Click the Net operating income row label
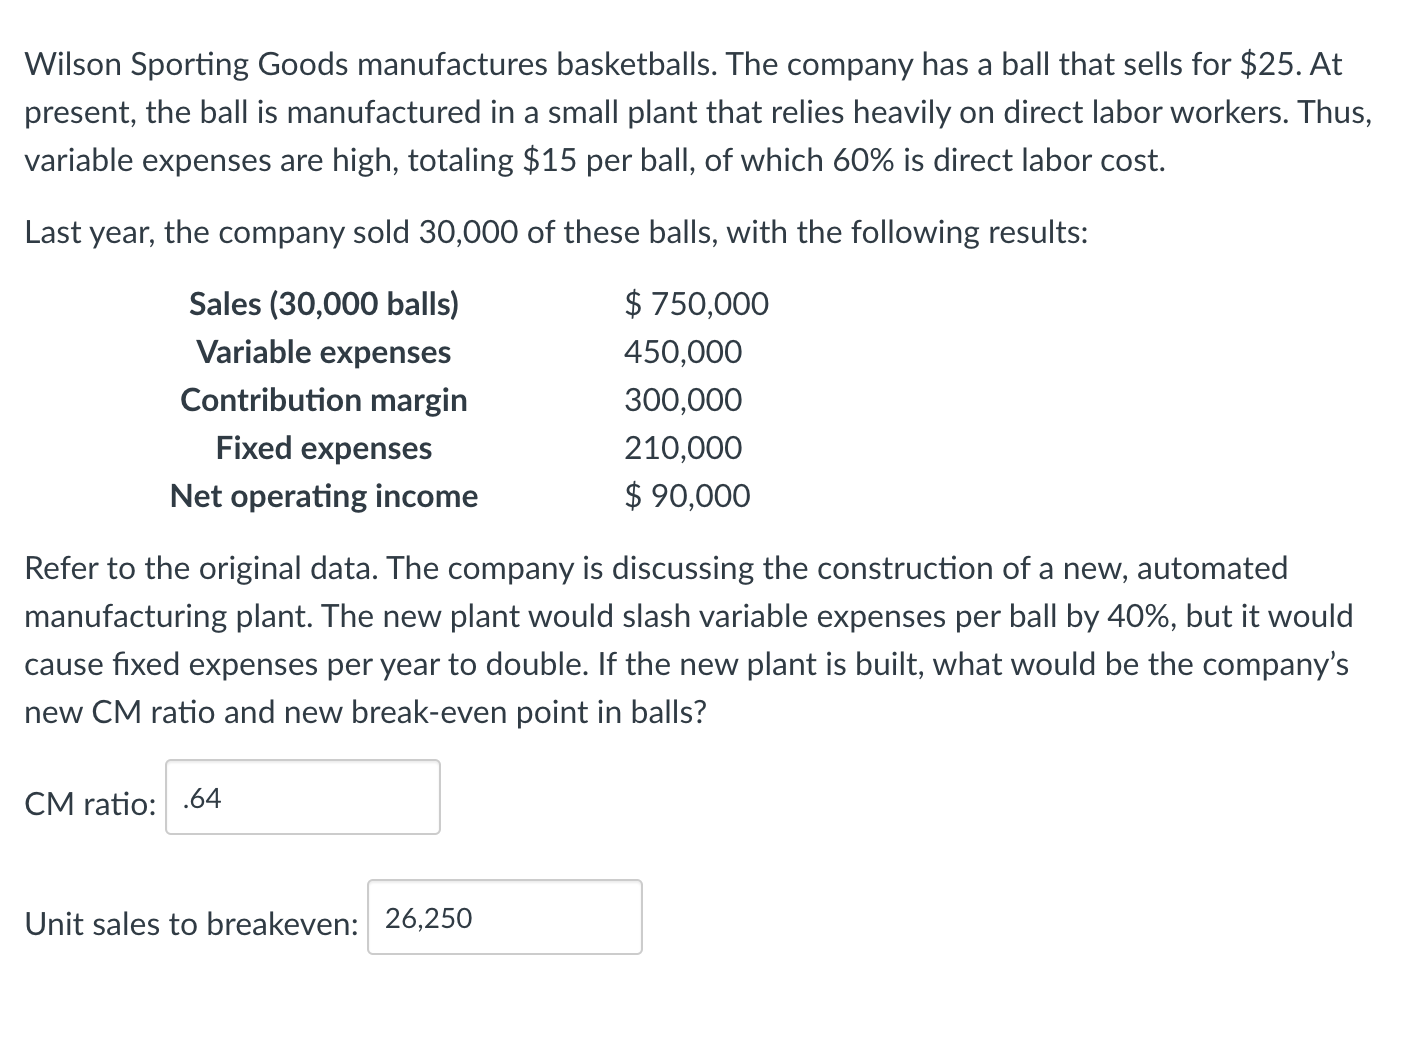Screen dimensions: 1416x1040 324,496
